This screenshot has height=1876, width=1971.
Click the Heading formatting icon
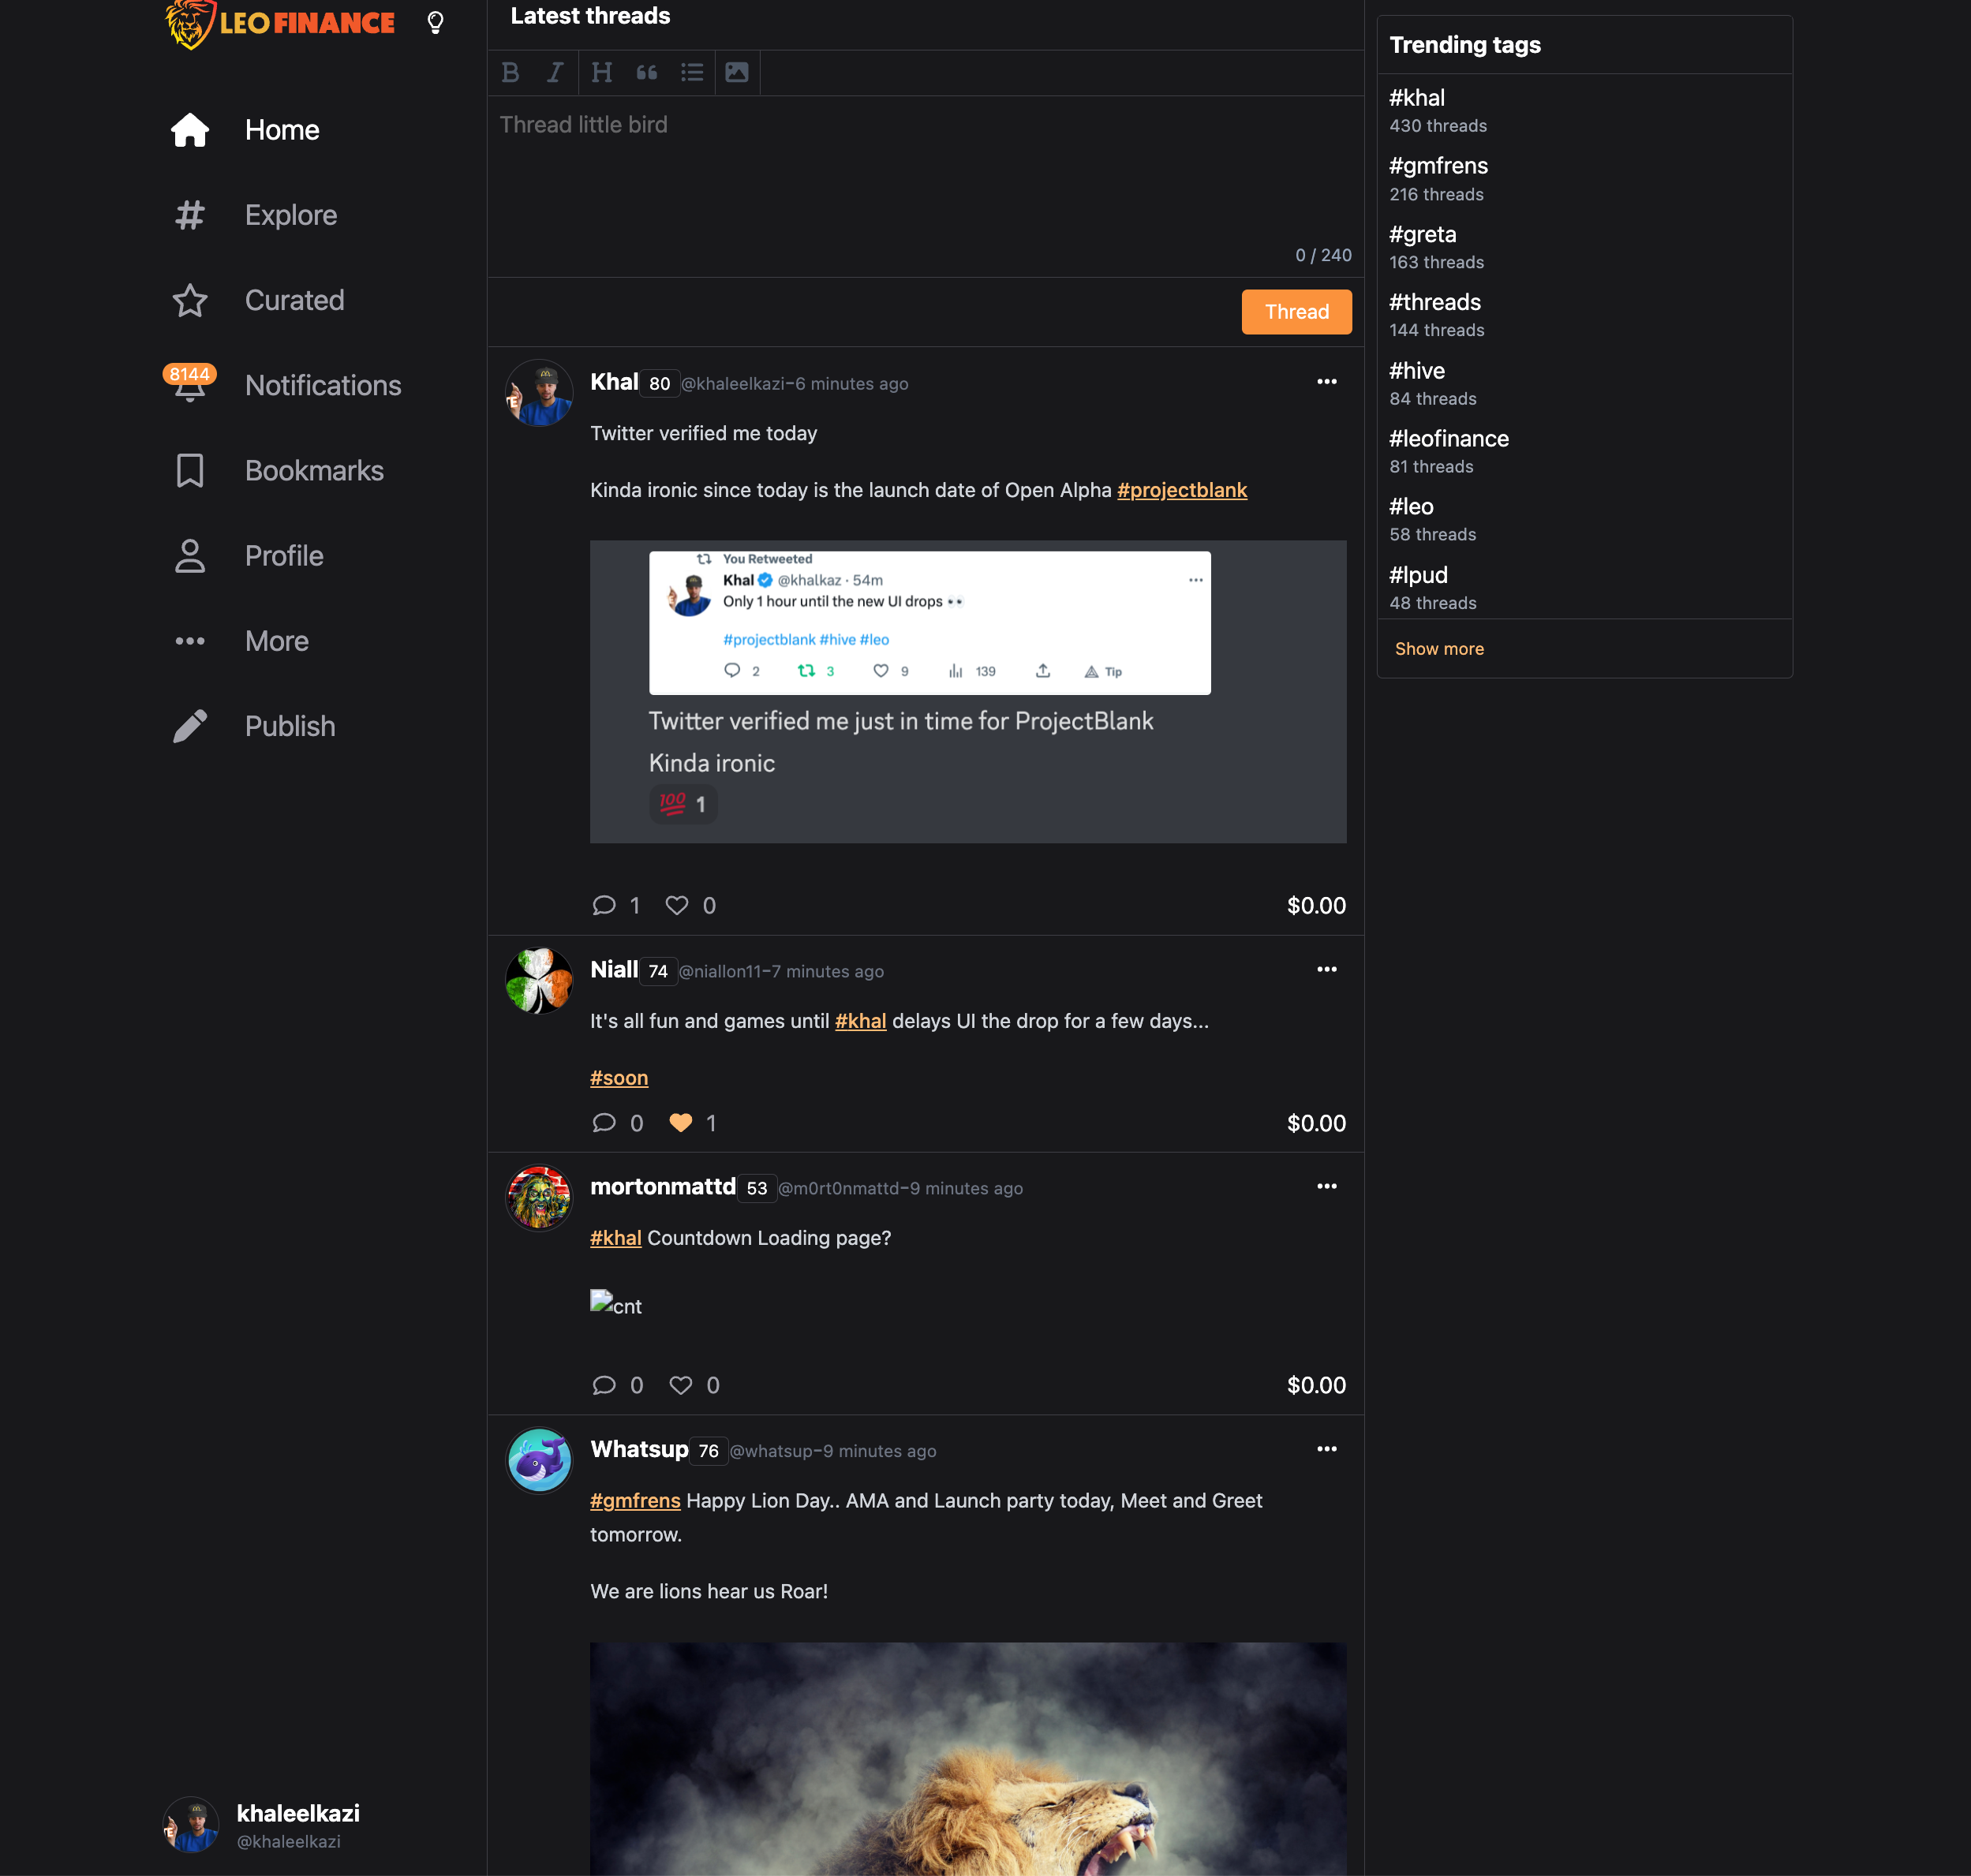coord(600,72)
